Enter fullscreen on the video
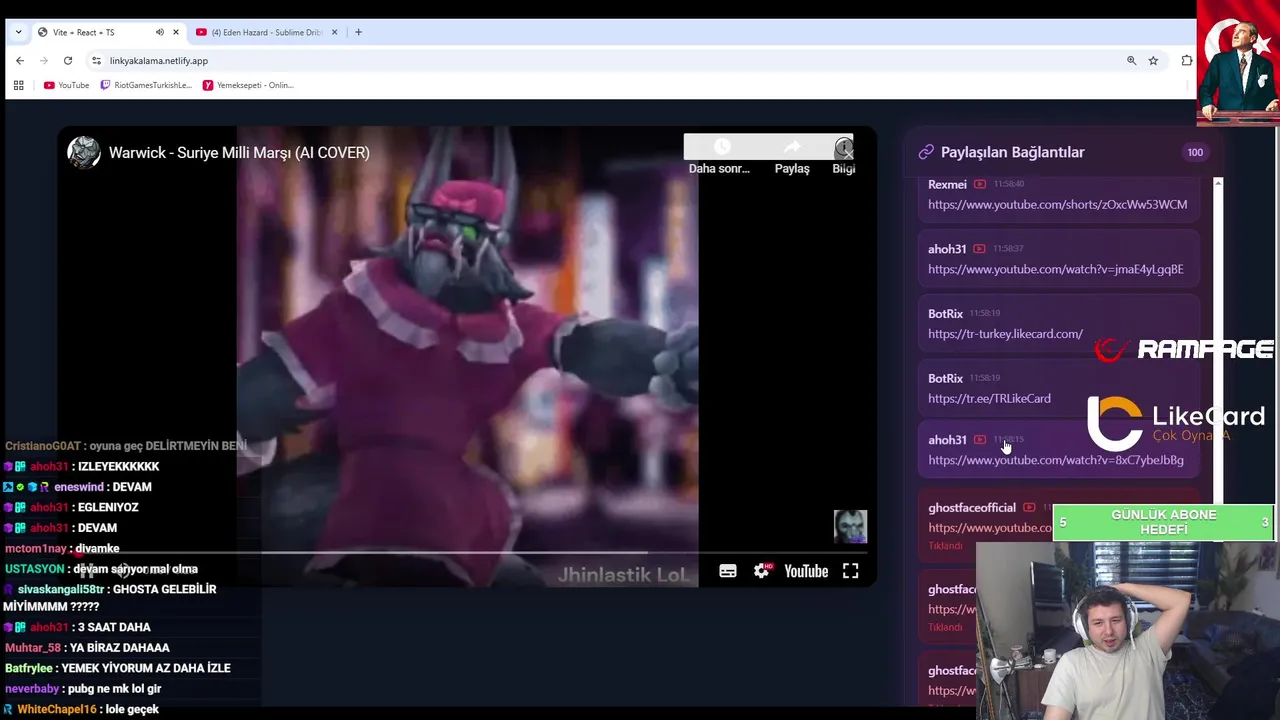The width and height of the screenshot is (1280, 720). 850,571
